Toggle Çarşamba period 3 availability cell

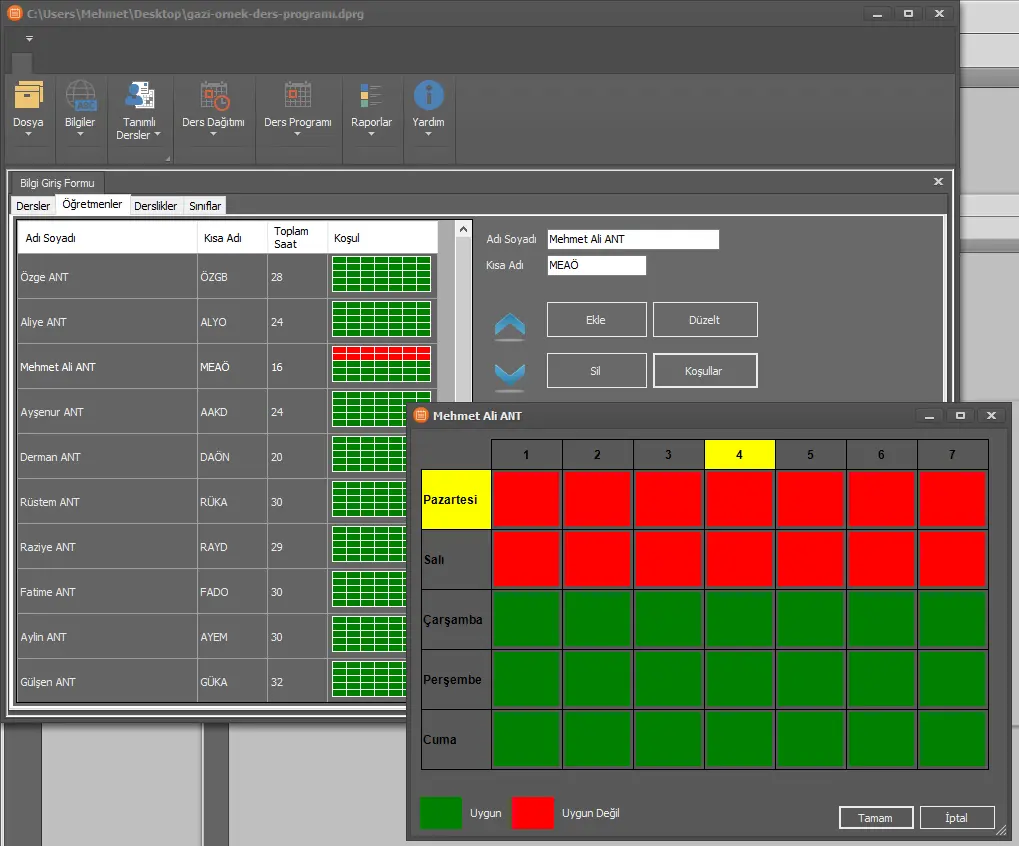point(668,619)
